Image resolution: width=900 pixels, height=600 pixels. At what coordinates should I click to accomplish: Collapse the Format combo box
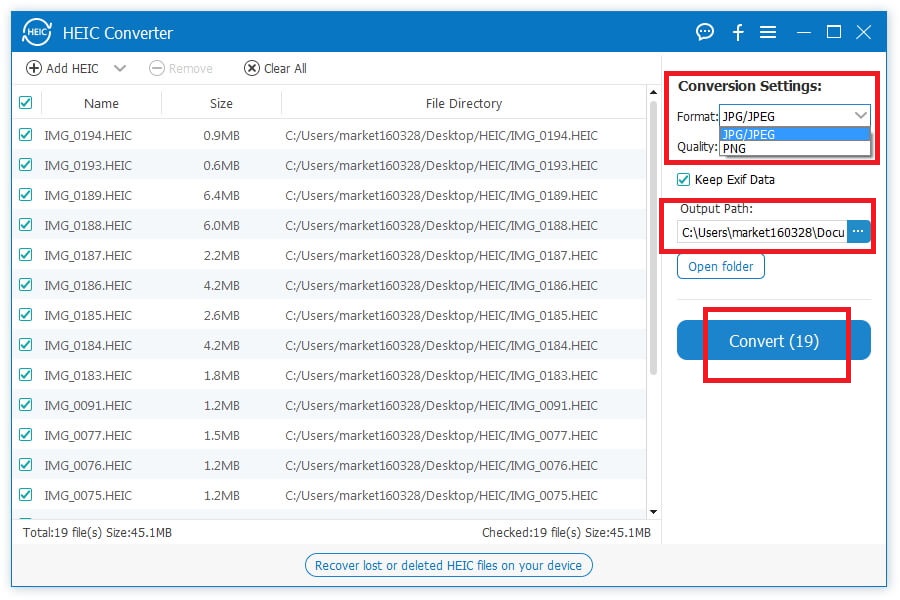pos(860,116)
